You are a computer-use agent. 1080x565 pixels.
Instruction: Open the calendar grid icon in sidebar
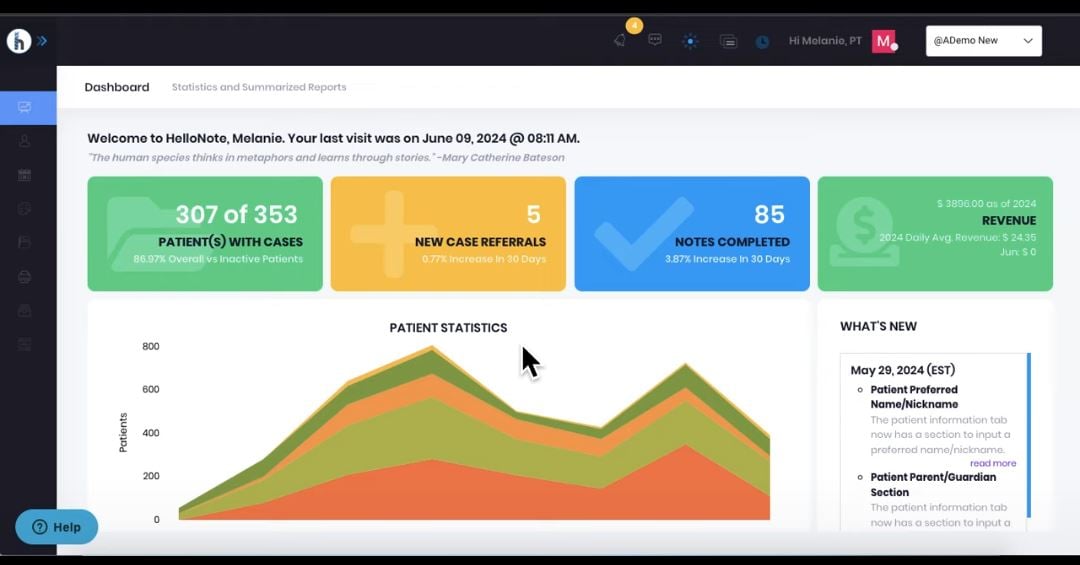[25, 175]
